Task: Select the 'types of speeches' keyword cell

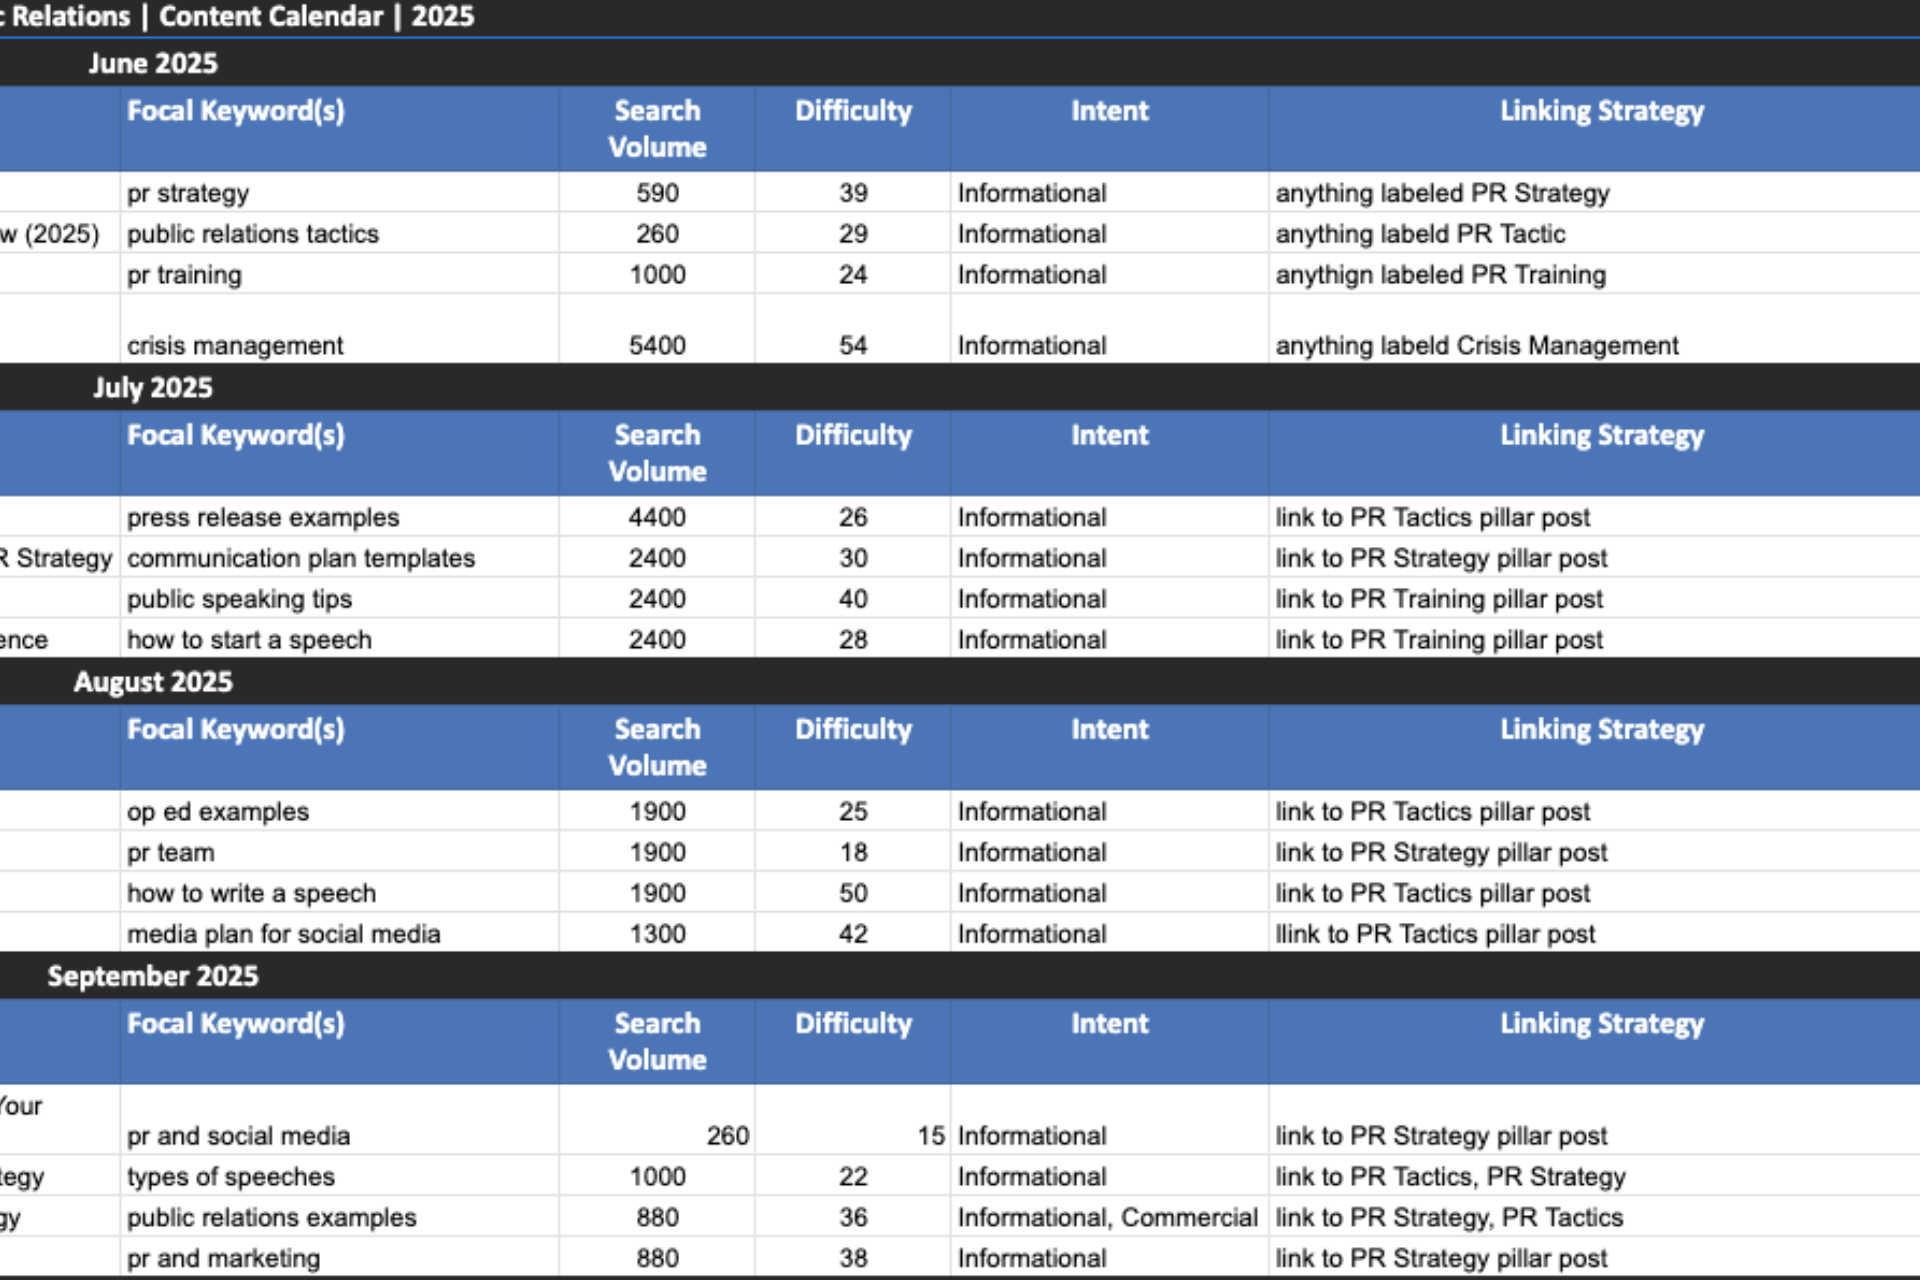Action: pyautogui.click(x=231, y=1176)
